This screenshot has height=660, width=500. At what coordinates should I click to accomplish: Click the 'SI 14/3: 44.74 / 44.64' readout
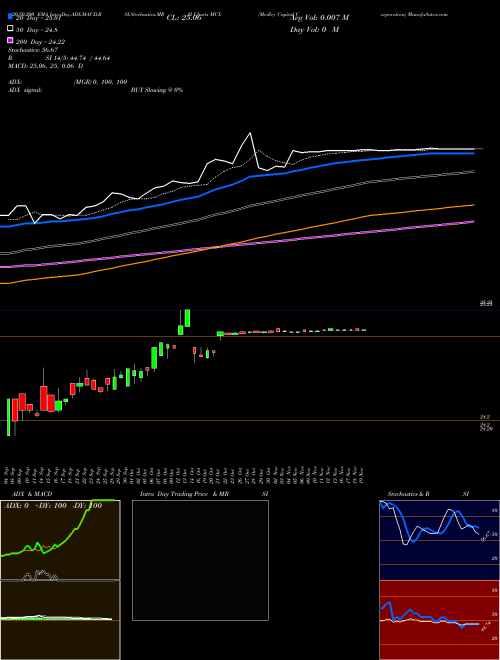pos(77,58)
